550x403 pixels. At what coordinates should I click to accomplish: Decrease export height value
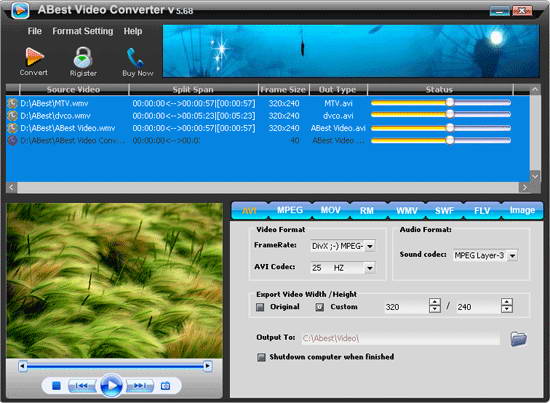(507, 309)
